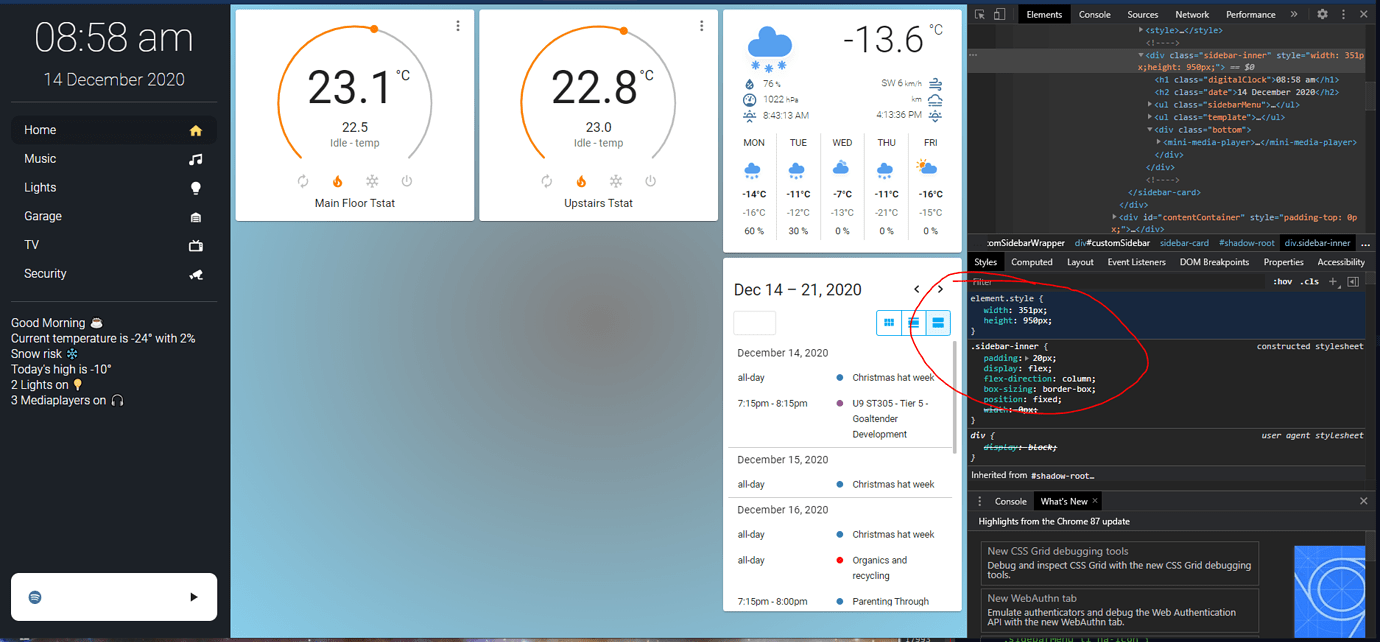This screenshot has height=642, width=1380.
Task: Open the Home sidebar item
Action: [113, 130]
